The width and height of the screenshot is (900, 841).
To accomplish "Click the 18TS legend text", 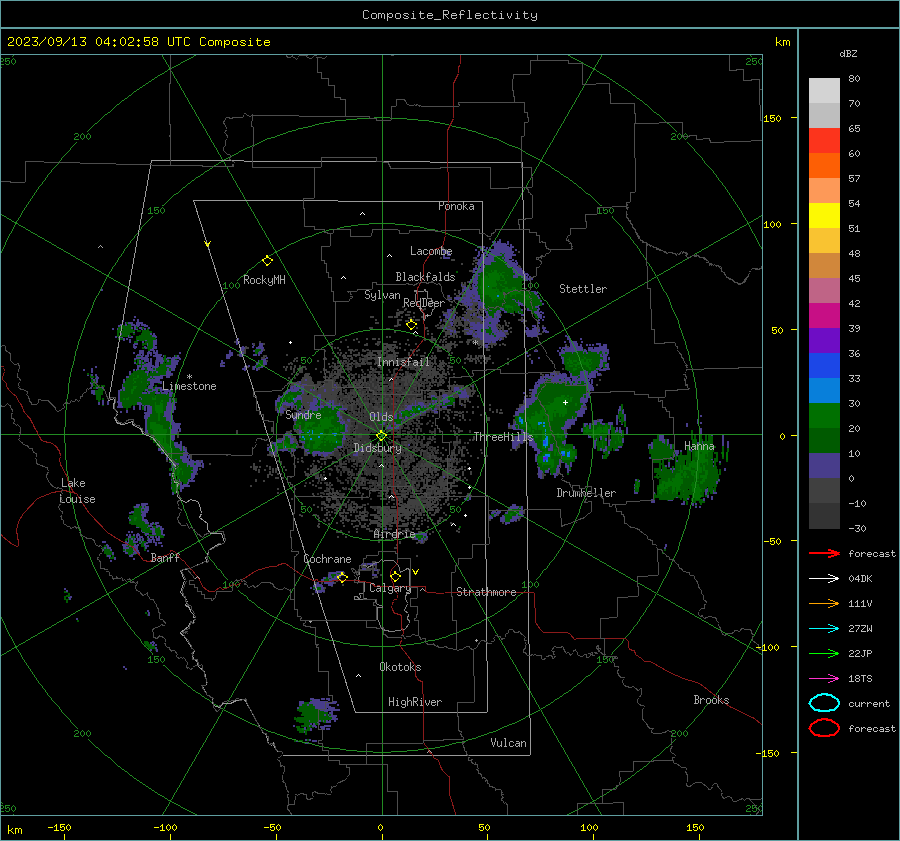I will [860, 679].
